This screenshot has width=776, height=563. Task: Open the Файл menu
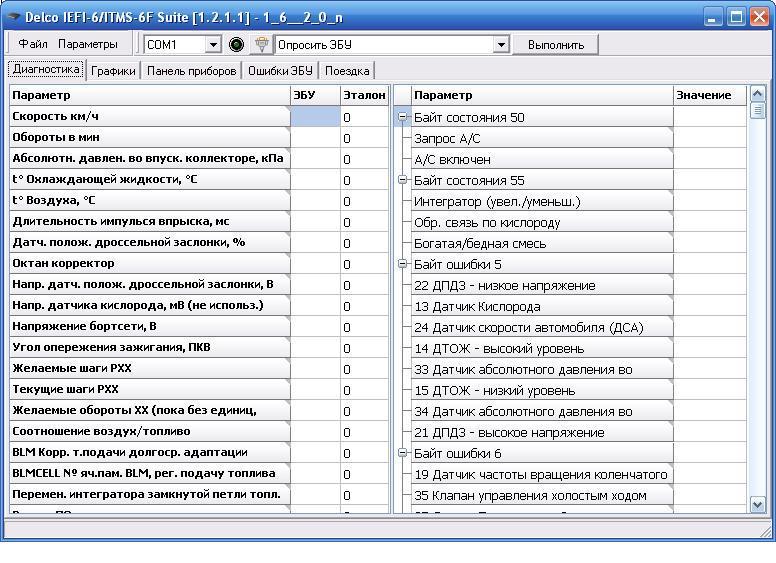[33, 44]
